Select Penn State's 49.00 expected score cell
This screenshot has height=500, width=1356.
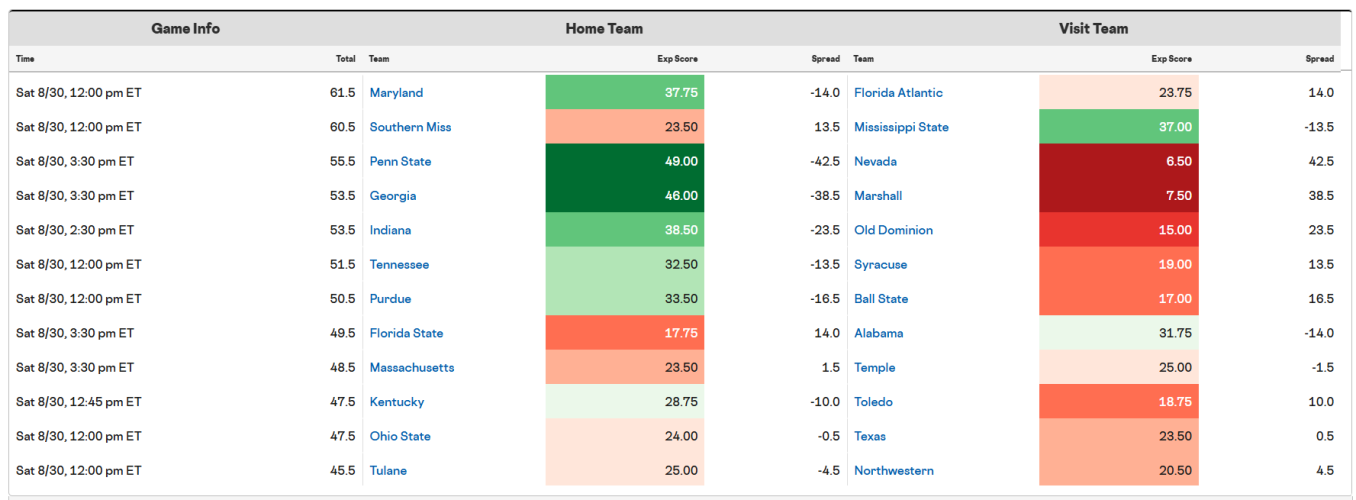pyautogui.click(x=625, y=161)
